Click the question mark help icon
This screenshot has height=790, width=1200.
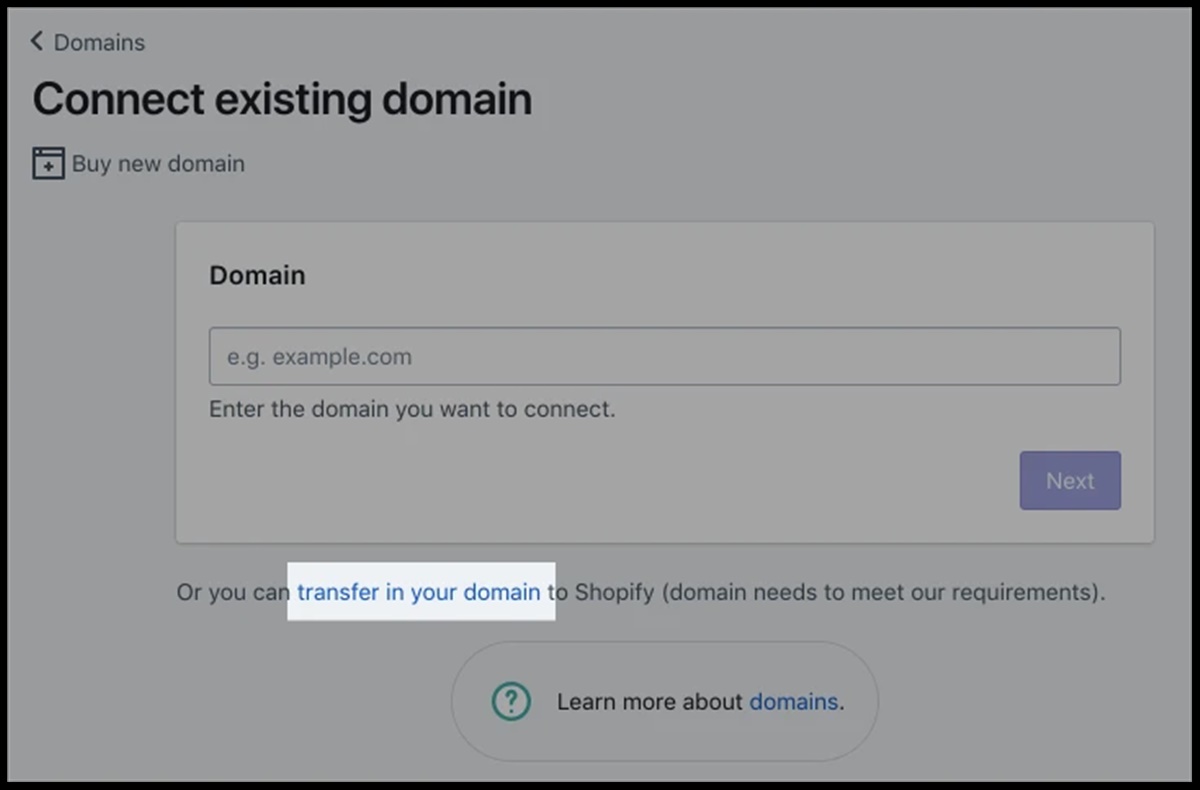click(x=511, y=702)
